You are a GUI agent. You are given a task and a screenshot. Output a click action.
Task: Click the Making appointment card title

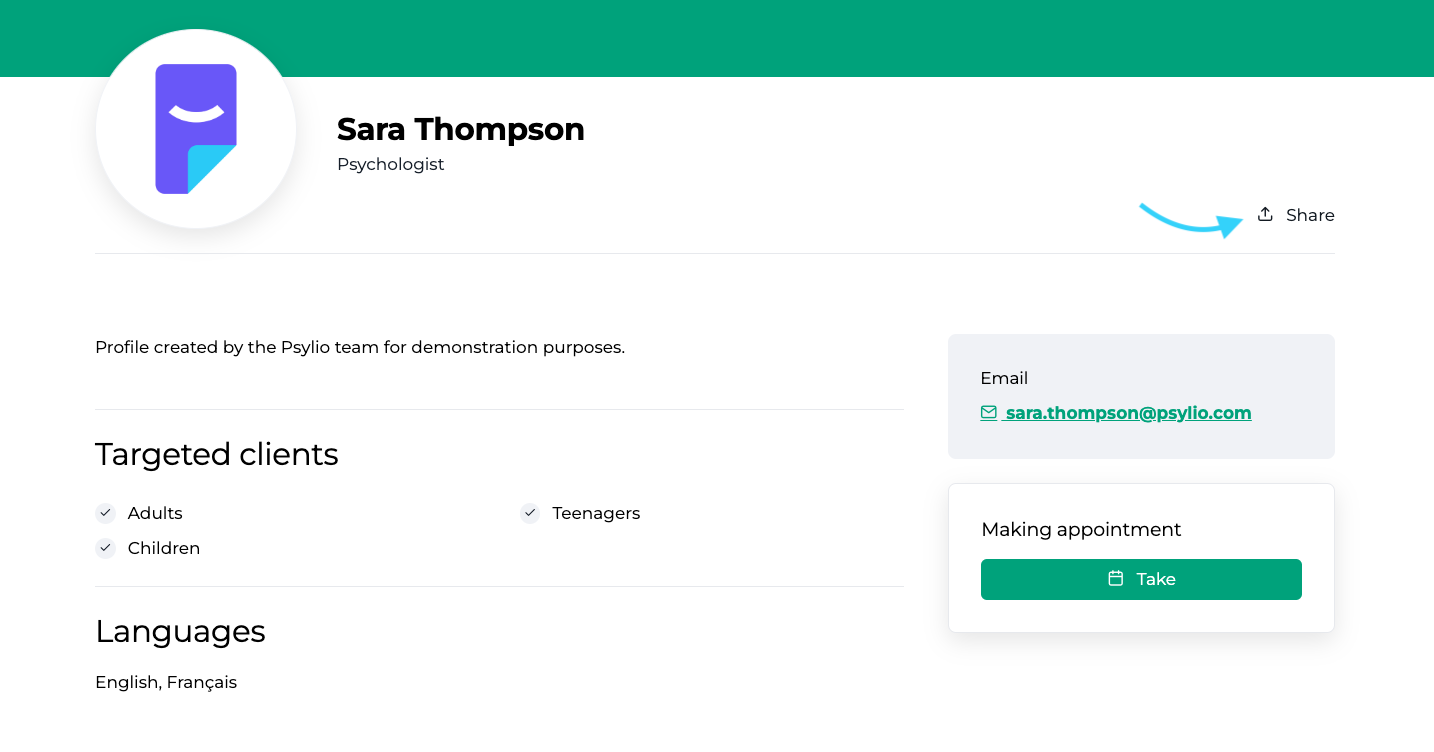[x=1081, y=529]
